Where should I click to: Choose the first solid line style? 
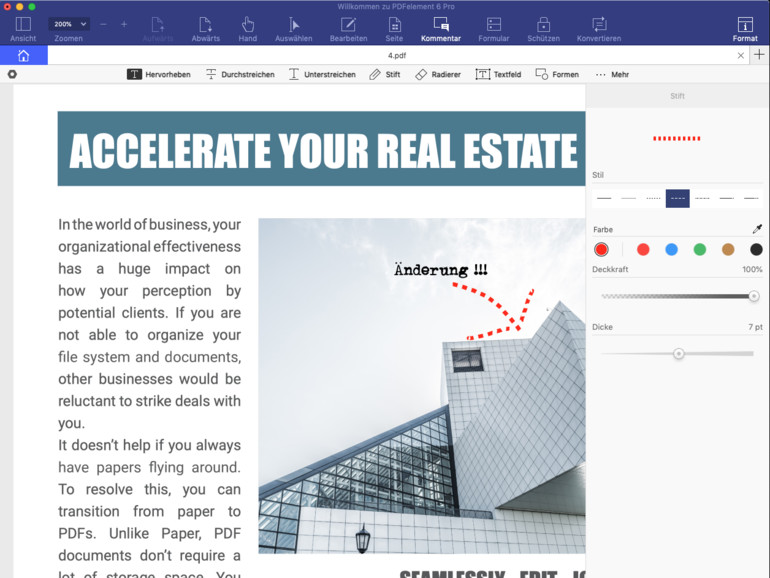[604, 198]
